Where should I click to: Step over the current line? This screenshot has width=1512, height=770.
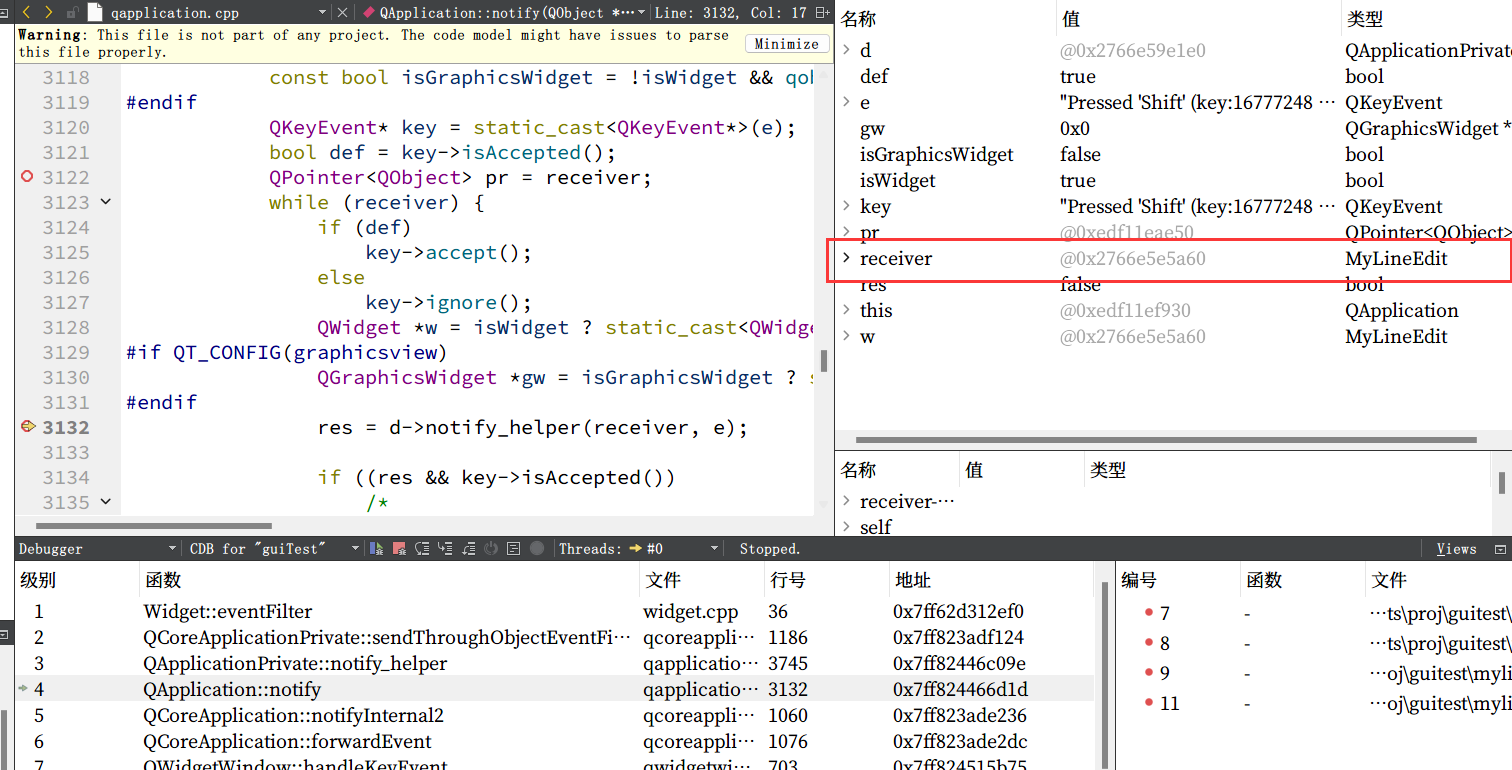422,549
